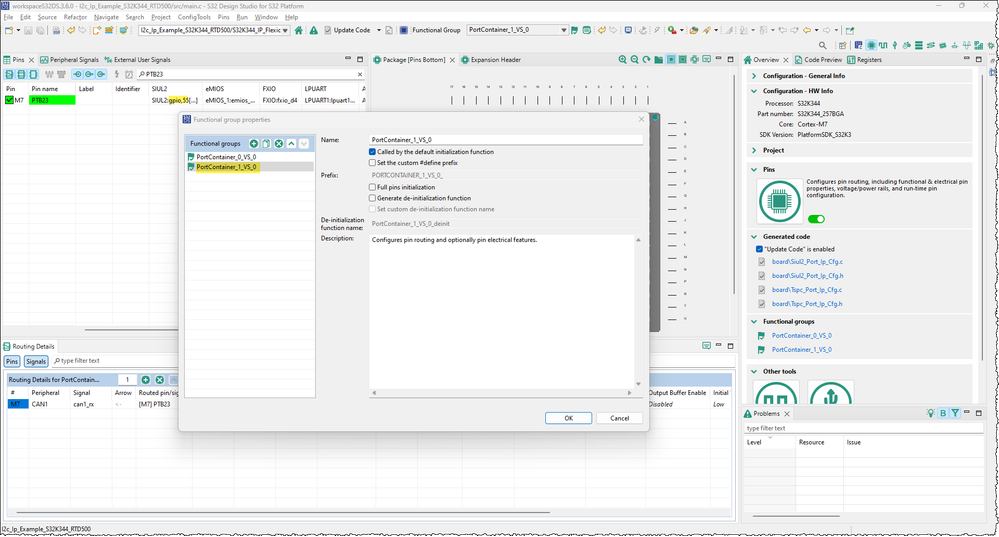Collapse the Other tools section
Viewport: 999px width, 537px height.
pyautogui.click(x=754, y=371)
